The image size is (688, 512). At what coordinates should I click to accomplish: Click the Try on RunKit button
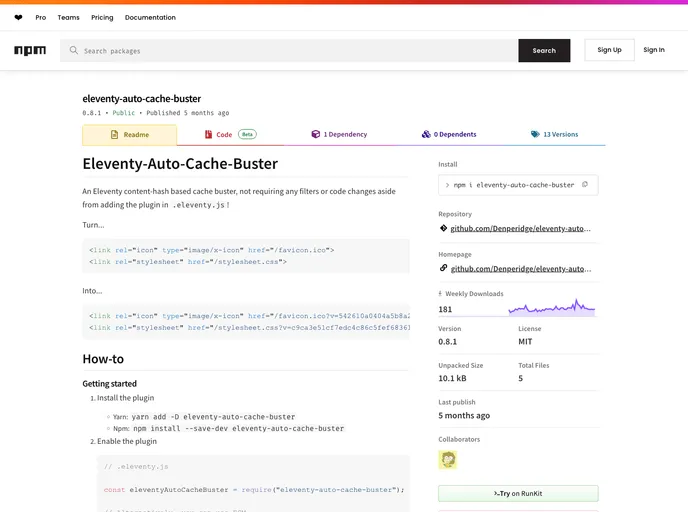518,494
